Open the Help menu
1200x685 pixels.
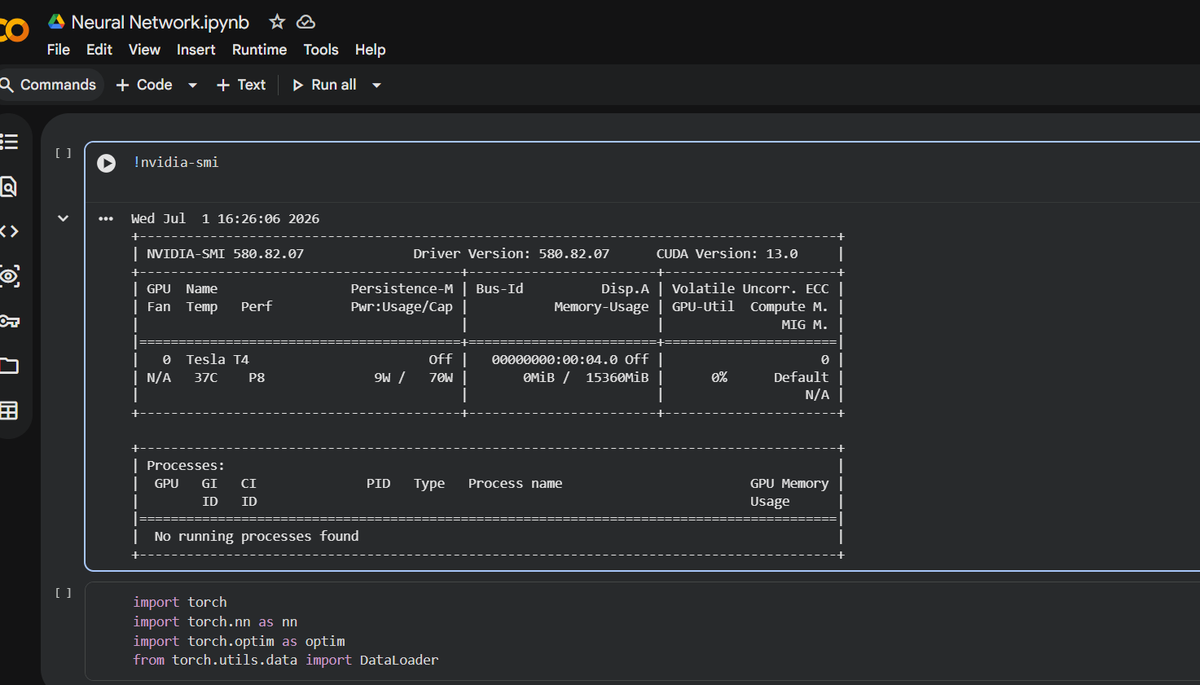click(x=370, y=50)
